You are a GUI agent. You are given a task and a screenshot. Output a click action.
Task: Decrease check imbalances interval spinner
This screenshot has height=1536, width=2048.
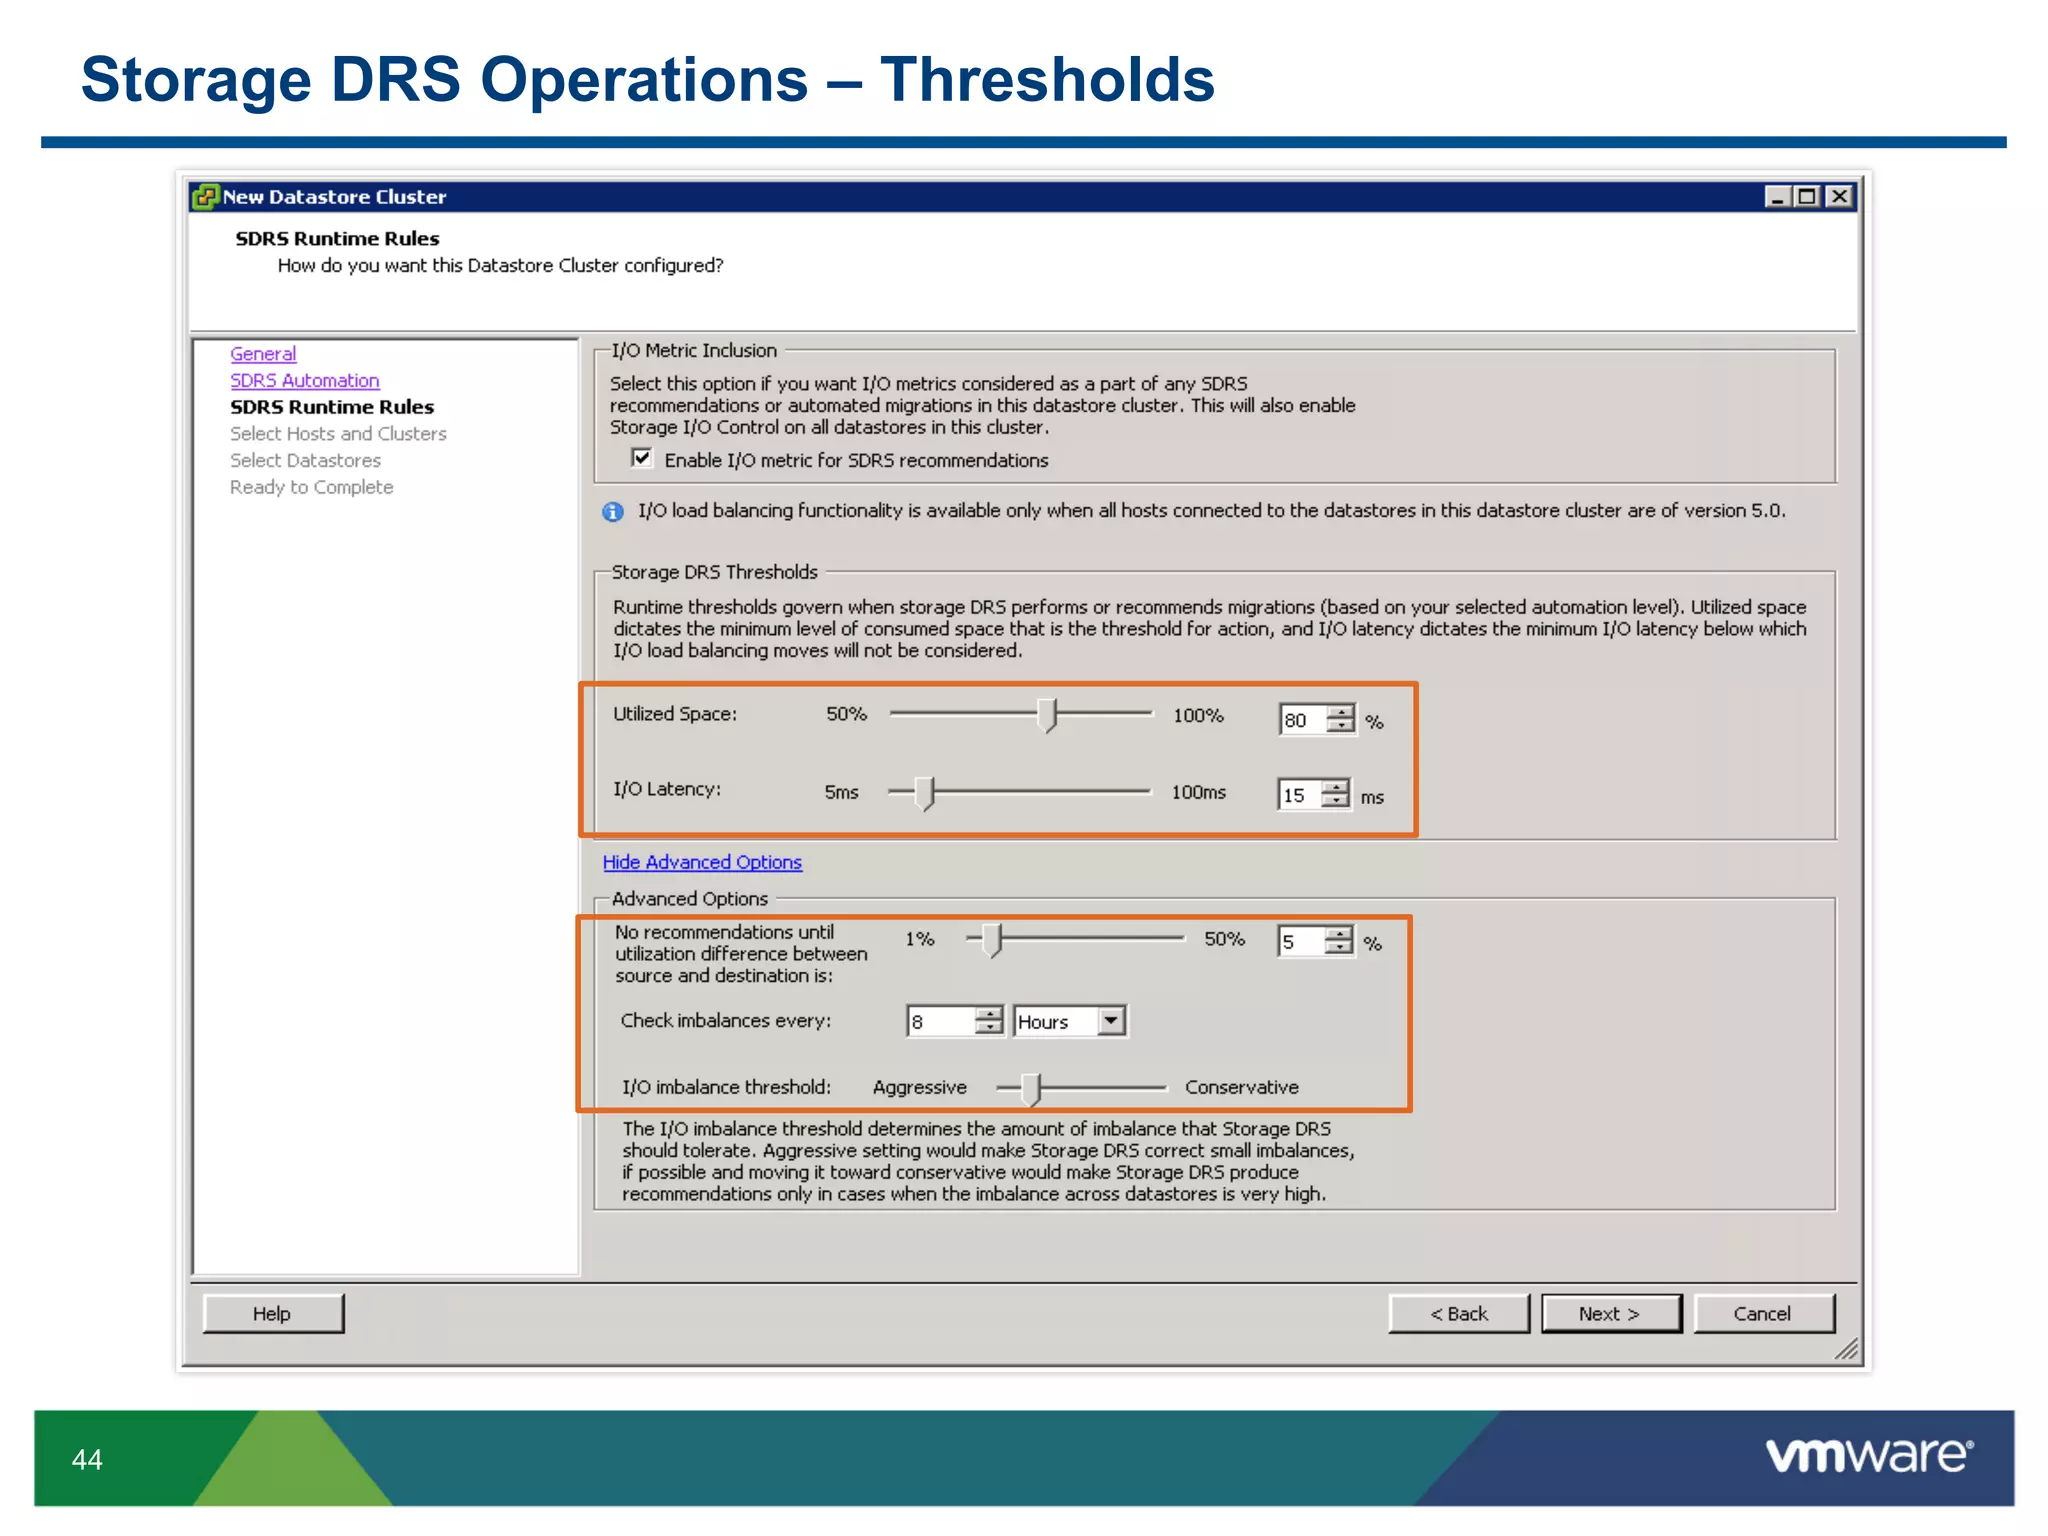click(989, 1028)
